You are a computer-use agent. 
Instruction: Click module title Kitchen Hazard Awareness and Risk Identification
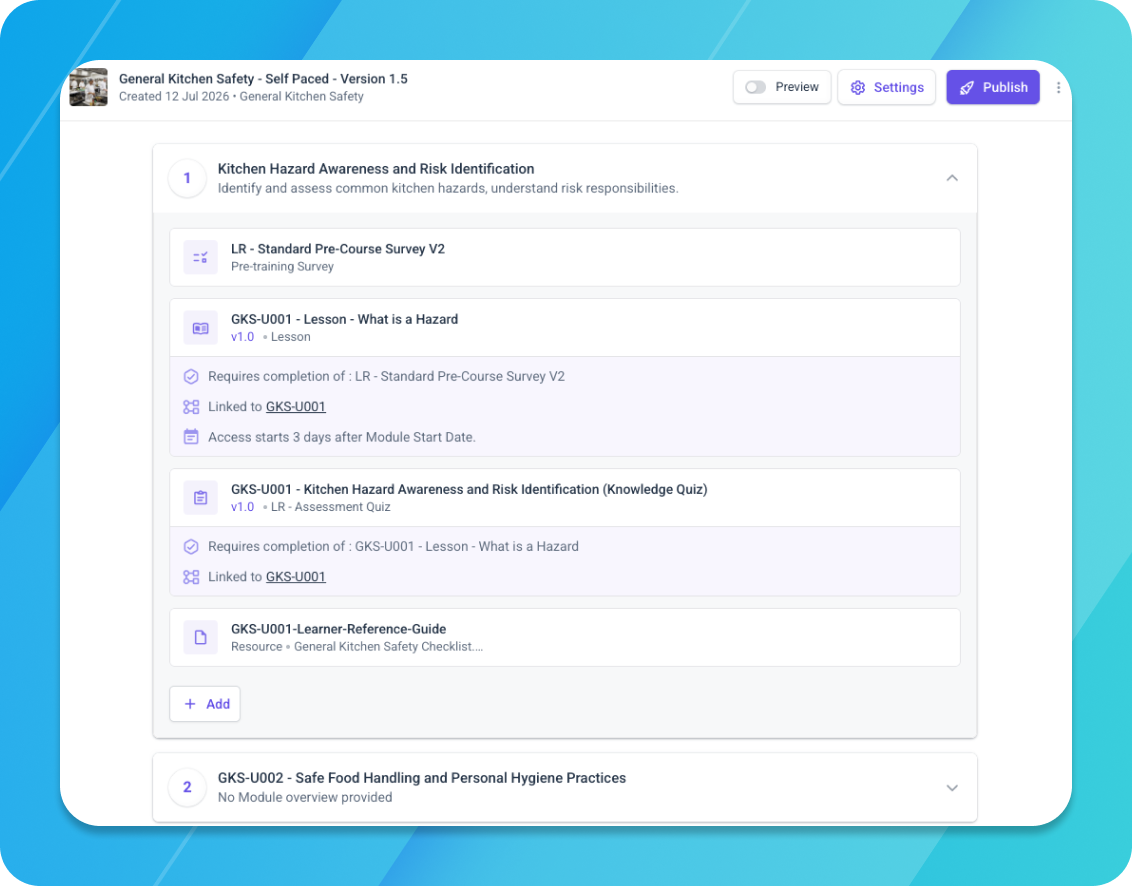point(376,169)
